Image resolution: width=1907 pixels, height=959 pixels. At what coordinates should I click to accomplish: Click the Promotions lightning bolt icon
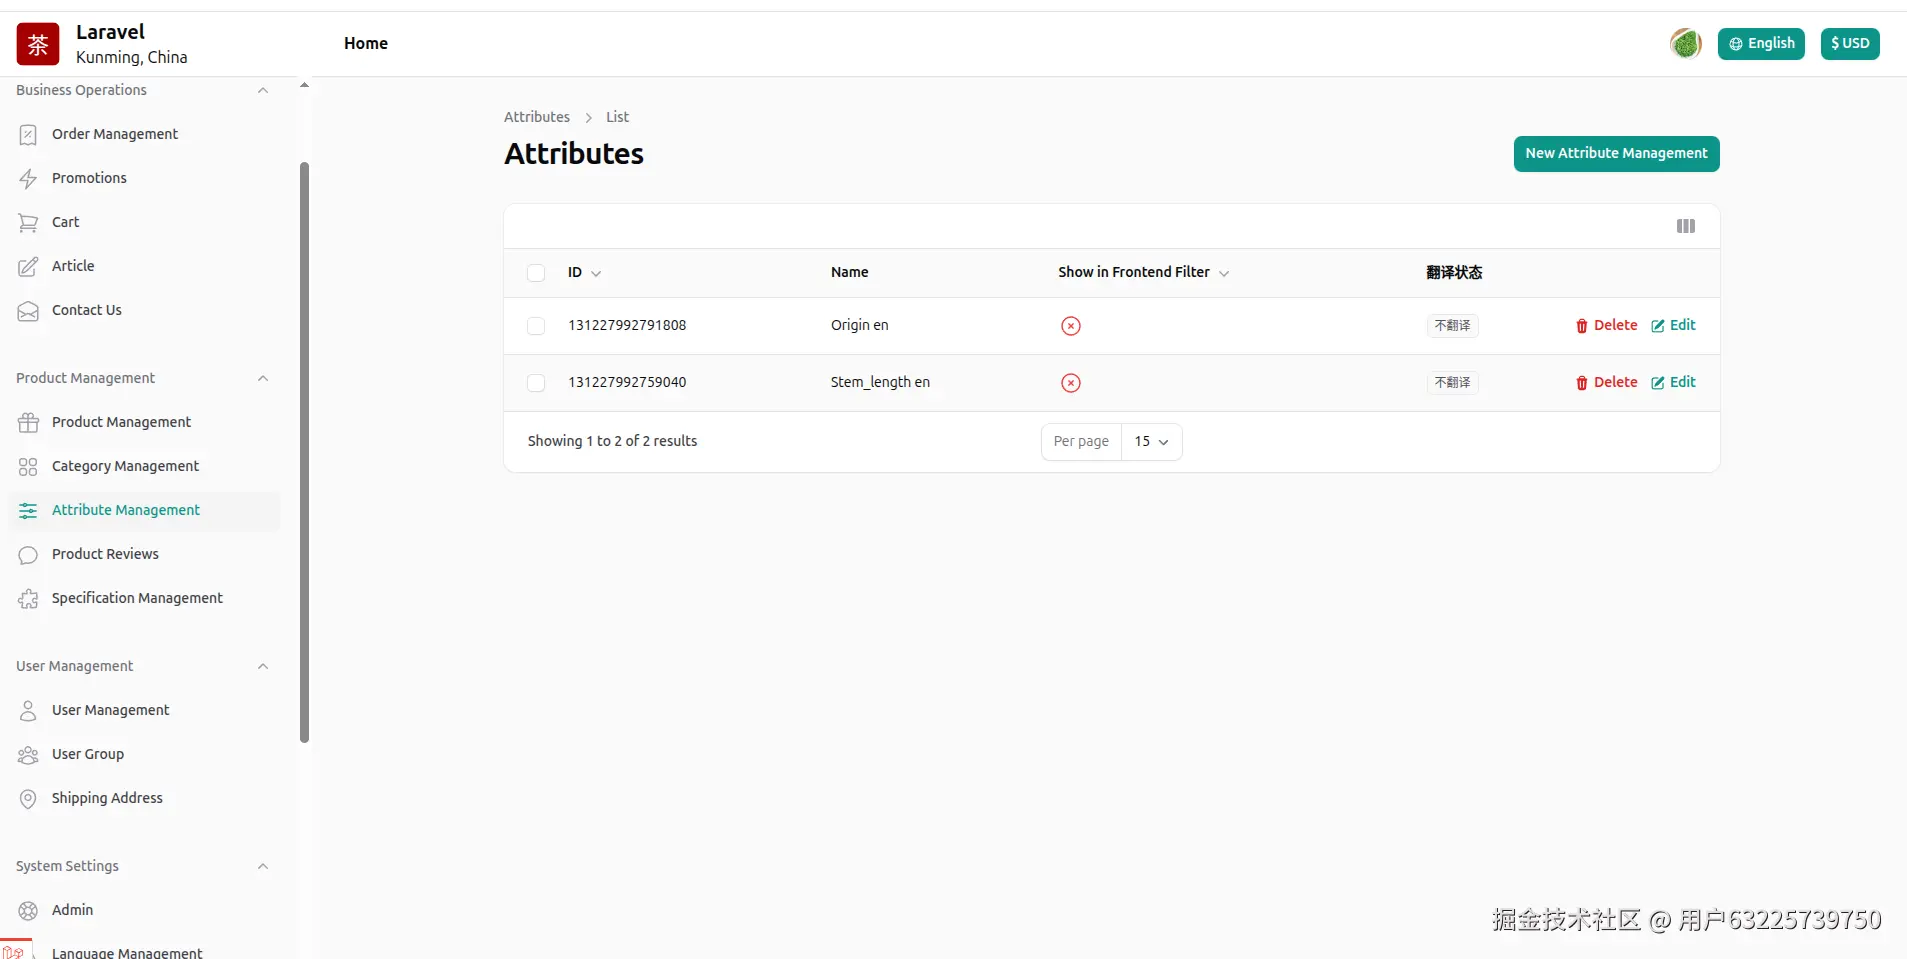click(28, 179)
